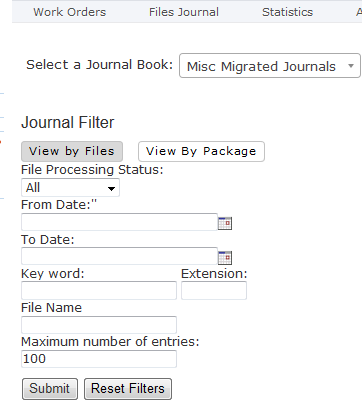
Task: Click the Reset Filters button
Action: click(x=128, y=389)
